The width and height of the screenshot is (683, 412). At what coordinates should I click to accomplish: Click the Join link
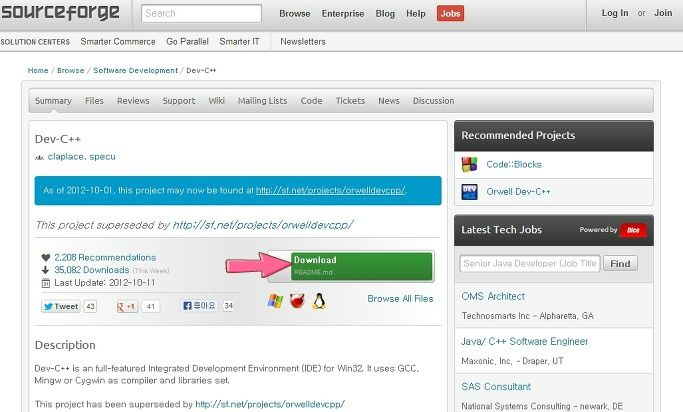(663, 13)
